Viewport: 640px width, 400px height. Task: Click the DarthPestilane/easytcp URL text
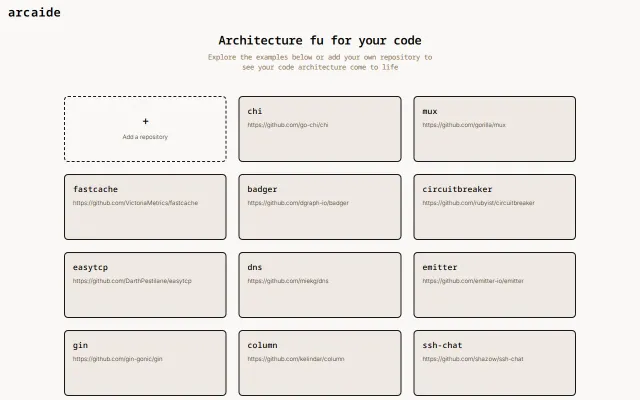(132, 281)
